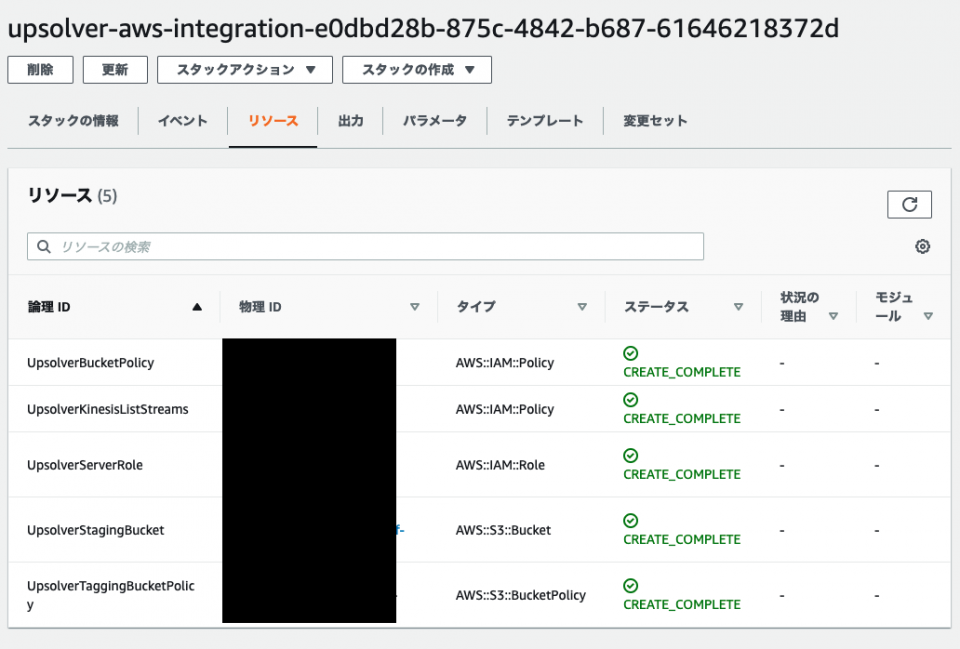The image size is (960, 649).
Task: Click CREATE_COMPLETE status of UpsolverServerRole
Action: (682, 475)
